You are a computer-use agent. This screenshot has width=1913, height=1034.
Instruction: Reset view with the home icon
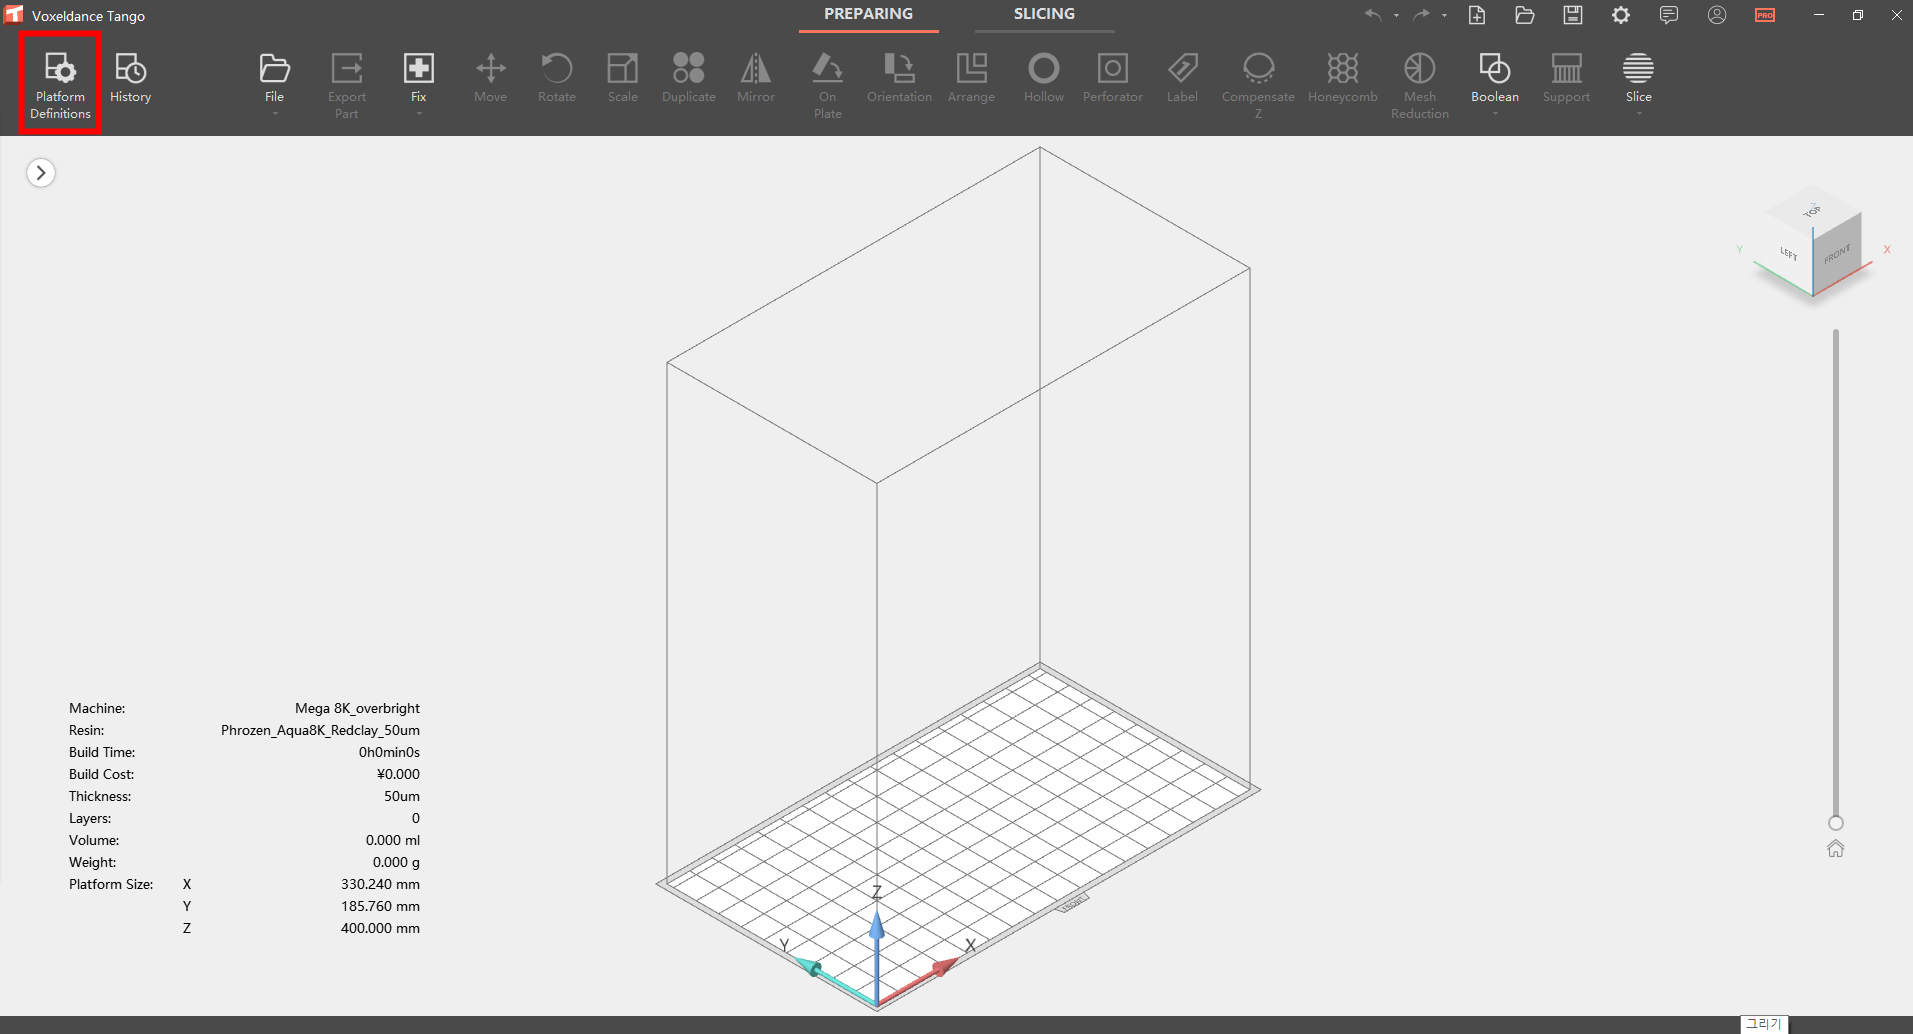pos(1836,849)
